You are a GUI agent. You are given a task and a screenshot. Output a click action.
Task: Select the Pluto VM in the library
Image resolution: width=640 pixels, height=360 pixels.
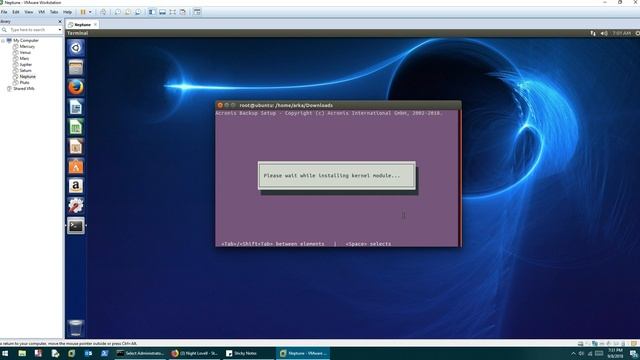click(24, 82)
